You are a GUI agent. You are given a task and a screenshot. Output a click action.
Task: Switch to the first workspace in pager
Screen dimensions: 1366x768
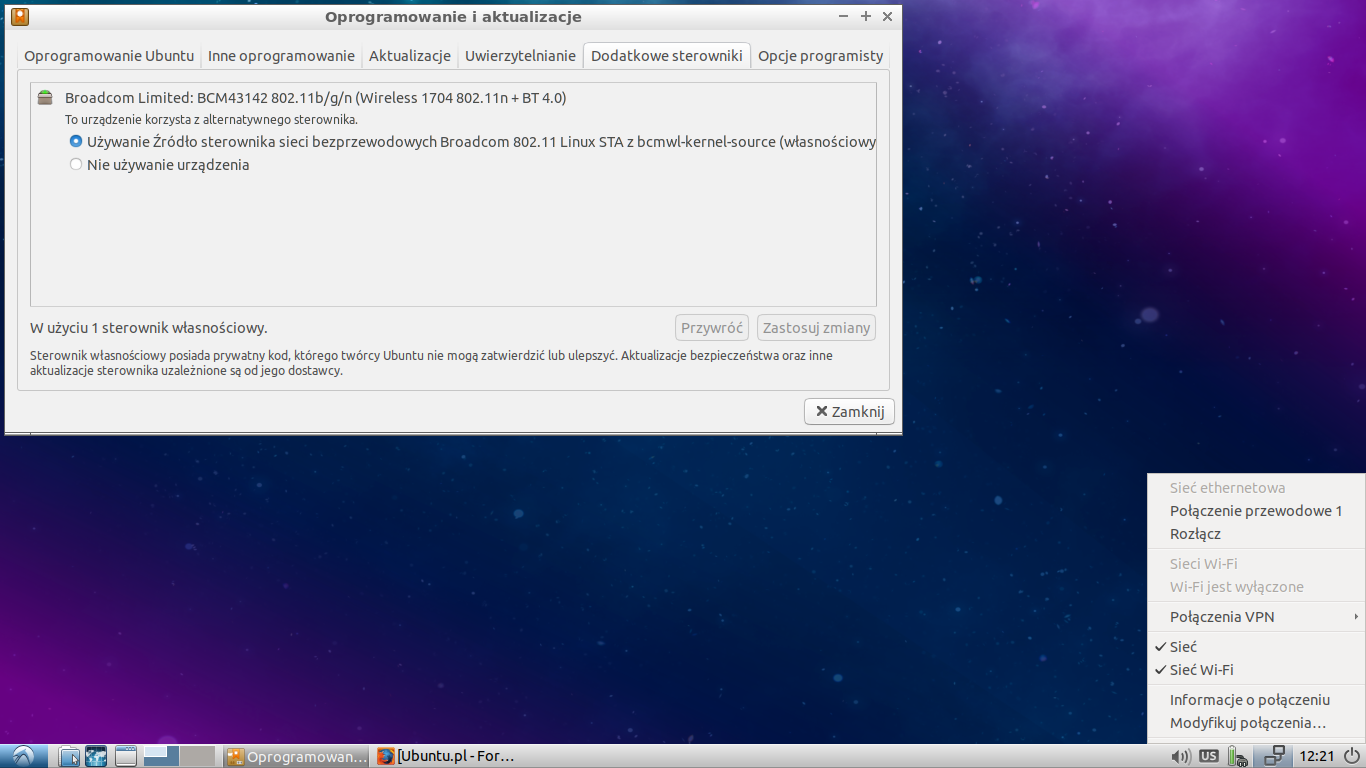coord(161,756)
